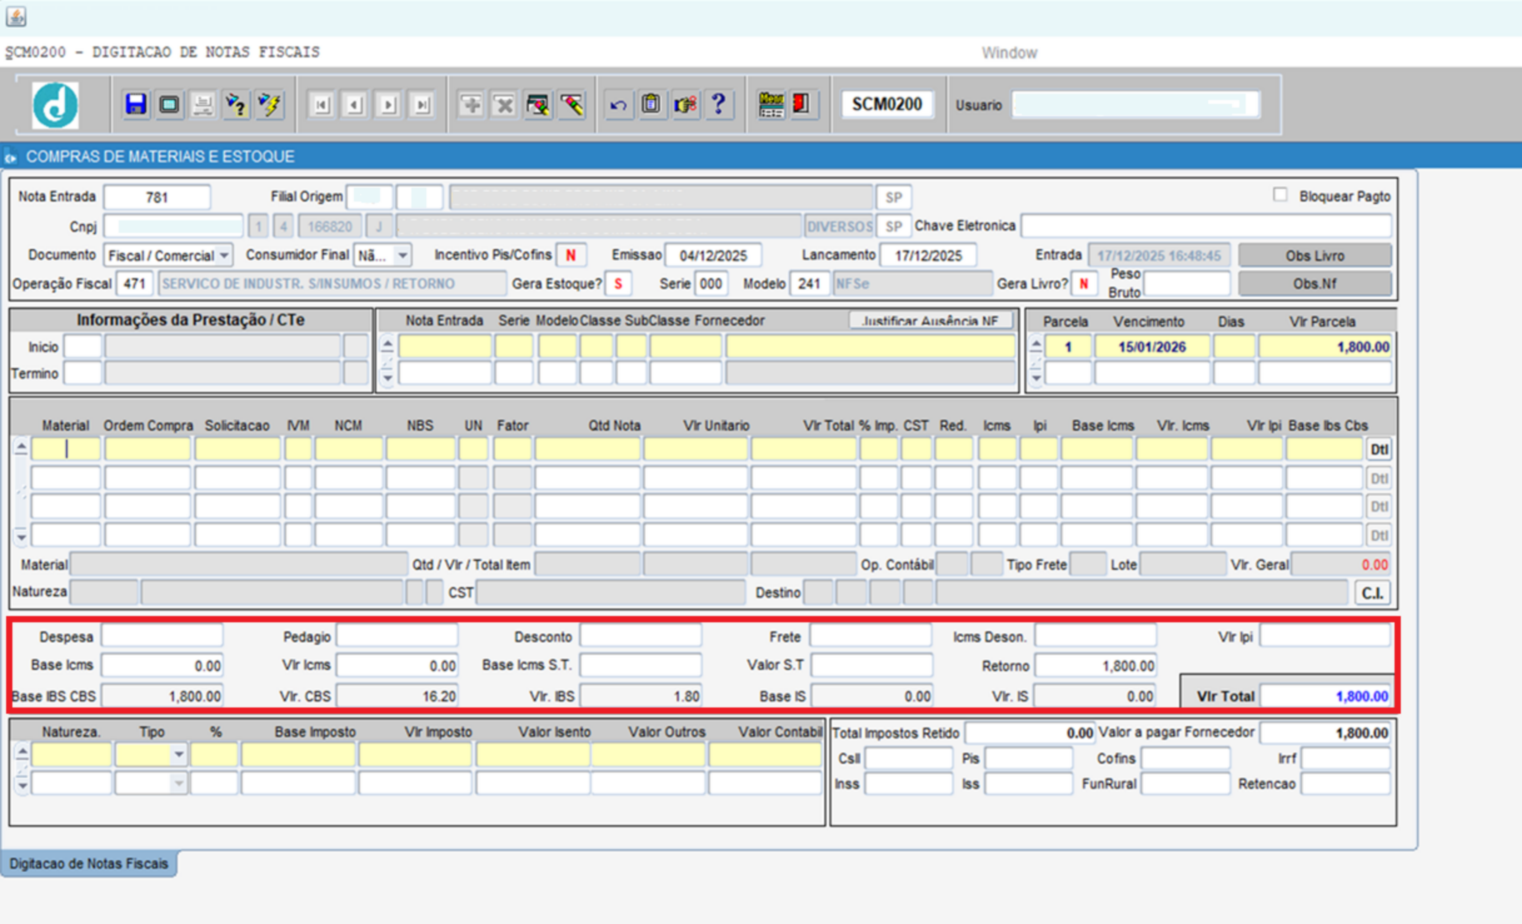
Task: Enable the Bloquear Pagto checkbox
Action: (x=1280, y=195)
